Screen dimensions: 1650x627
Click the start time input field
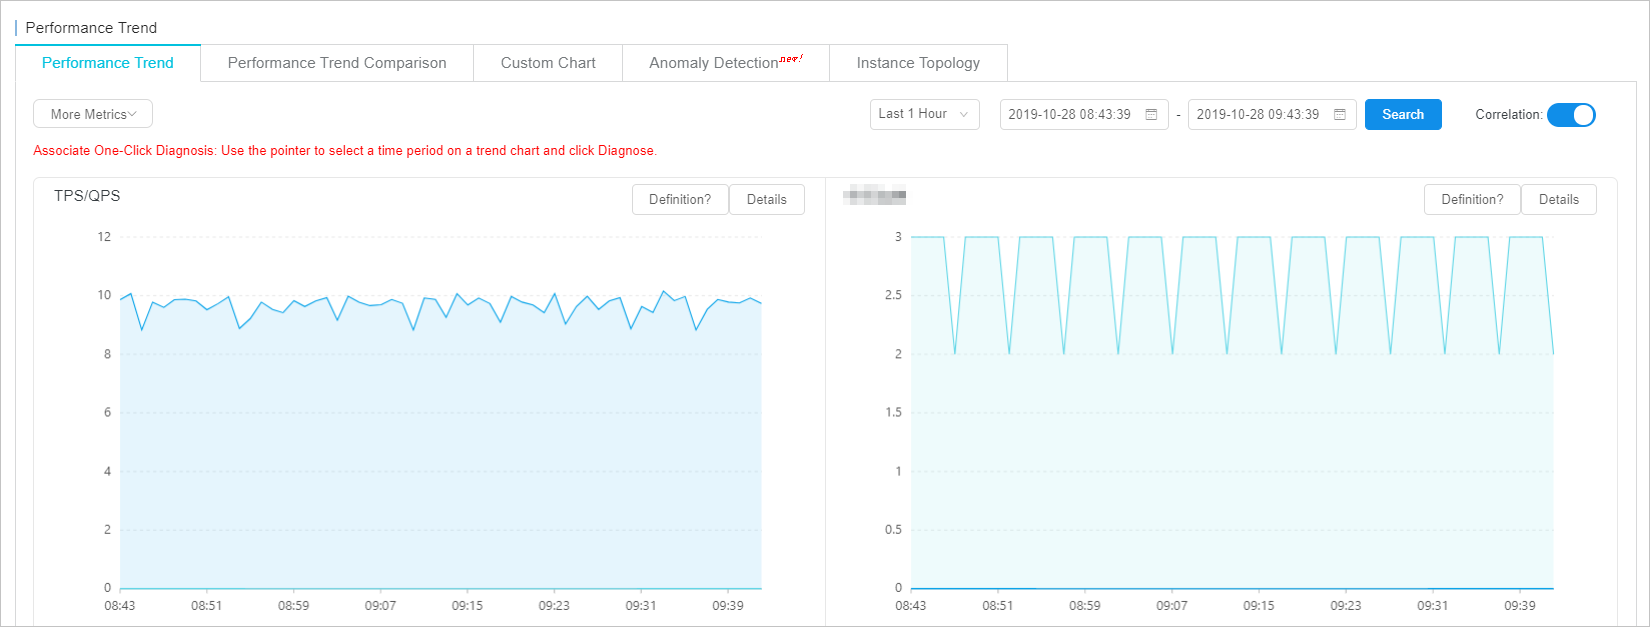[x=1070, y=115]
